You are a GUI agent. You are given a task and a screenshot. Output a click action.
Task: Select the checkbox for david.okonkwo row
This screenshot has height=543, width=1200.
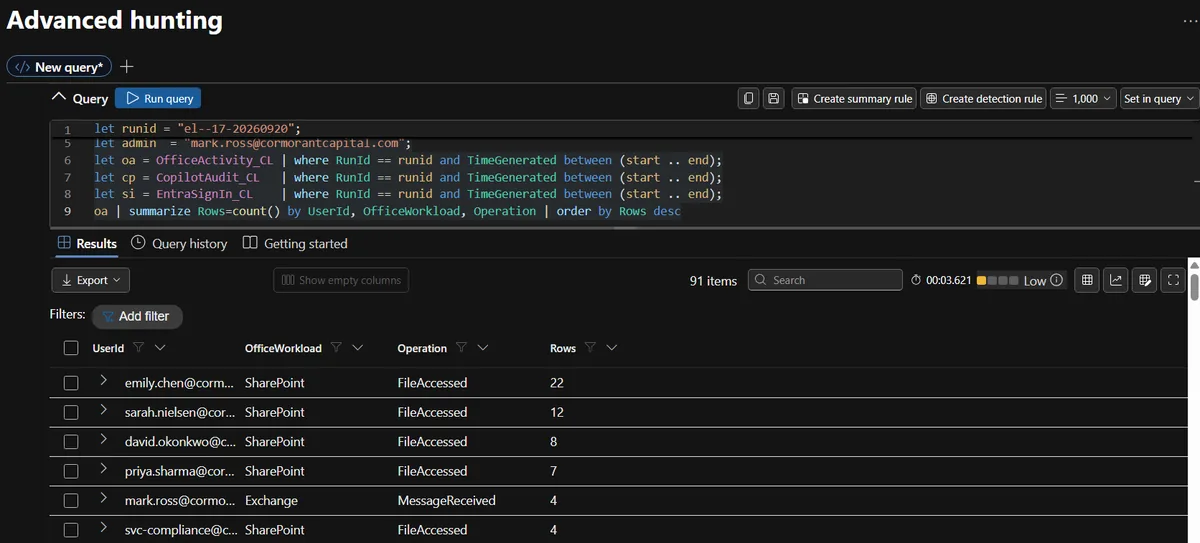click(x=71, y=441)
